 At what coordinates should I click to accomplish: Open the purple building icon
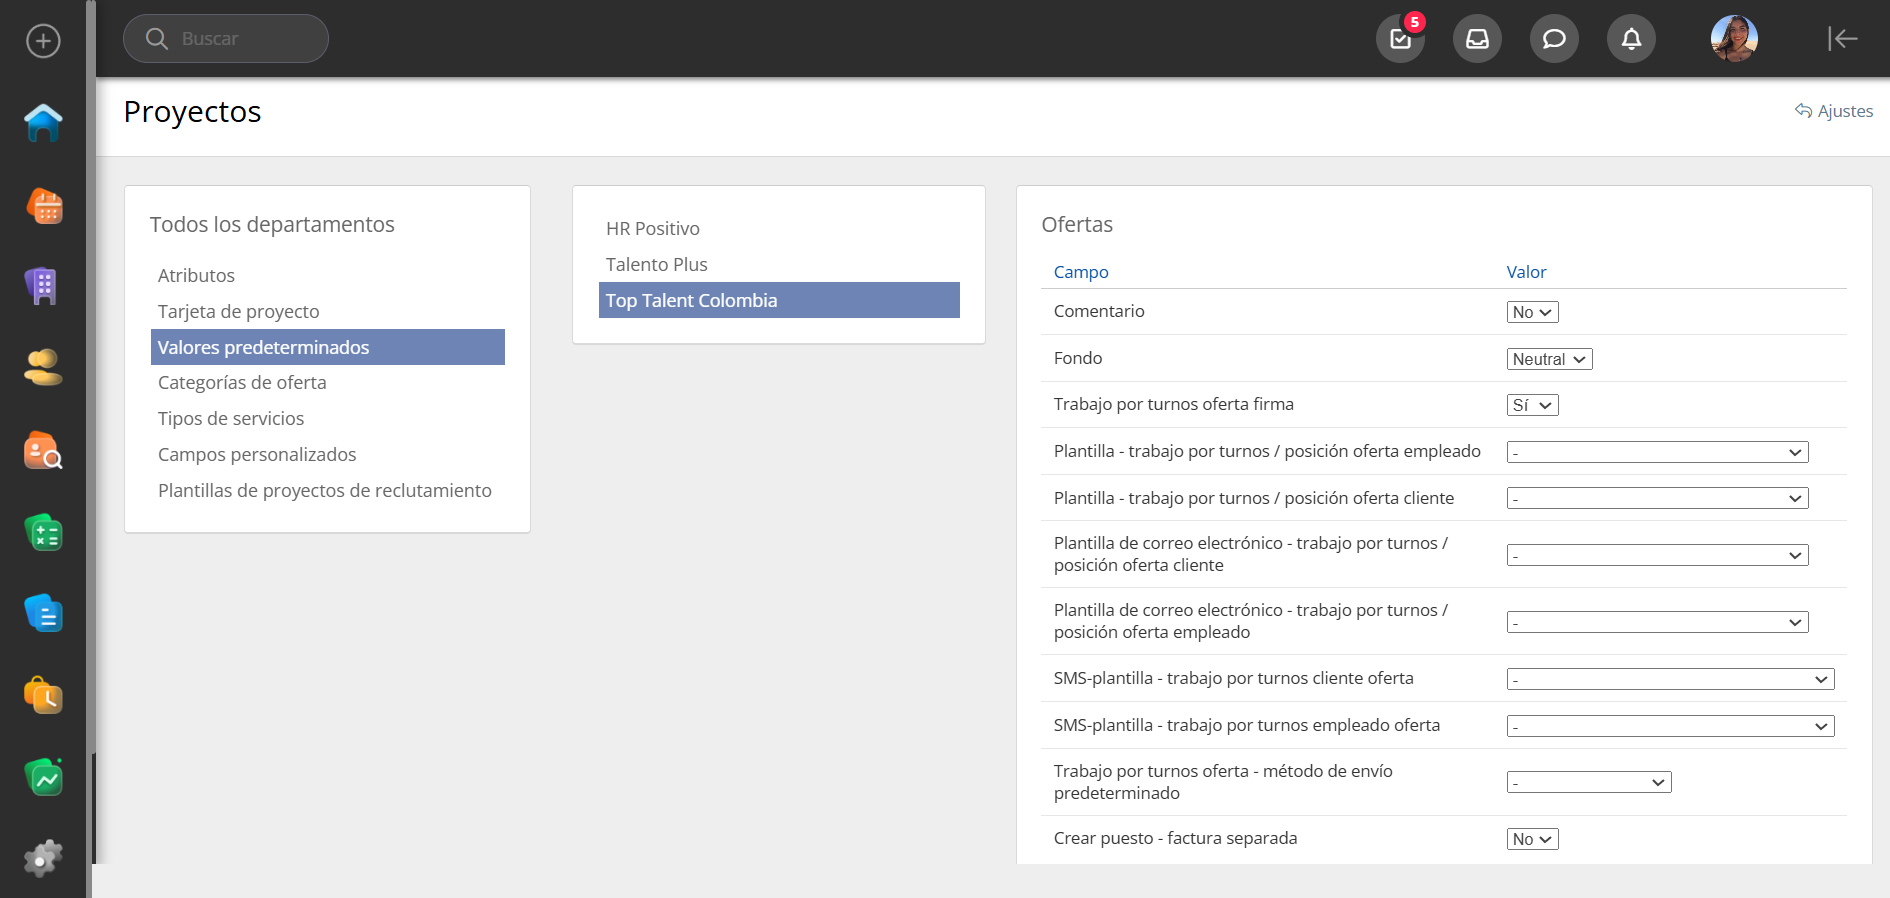coord(43,287)
